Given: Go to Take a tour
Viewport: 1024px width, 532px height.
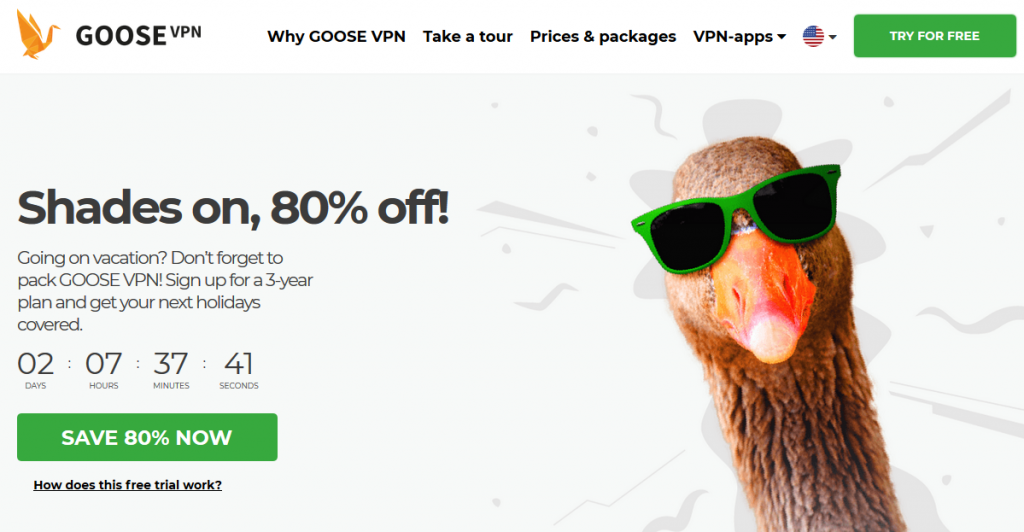Looking at the screenshot, I should (x=468, y=37).
